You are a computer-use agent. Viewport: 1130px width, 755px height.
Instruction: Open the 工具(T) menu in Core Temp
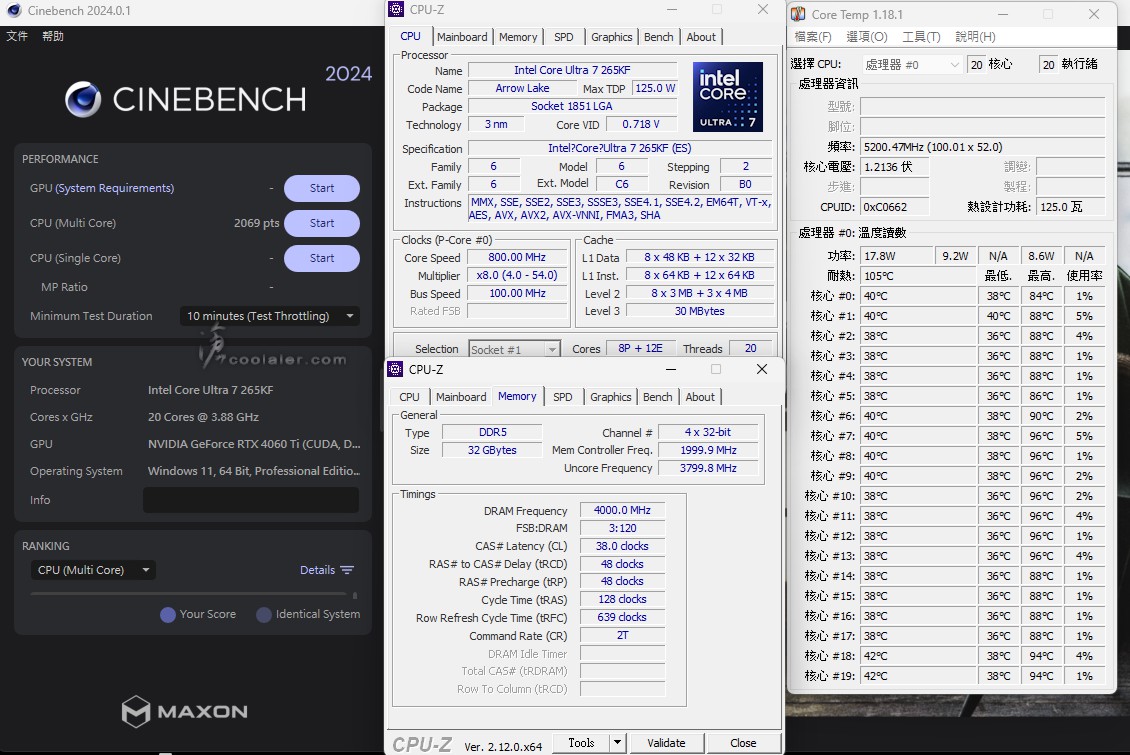(x=921, y=37)
